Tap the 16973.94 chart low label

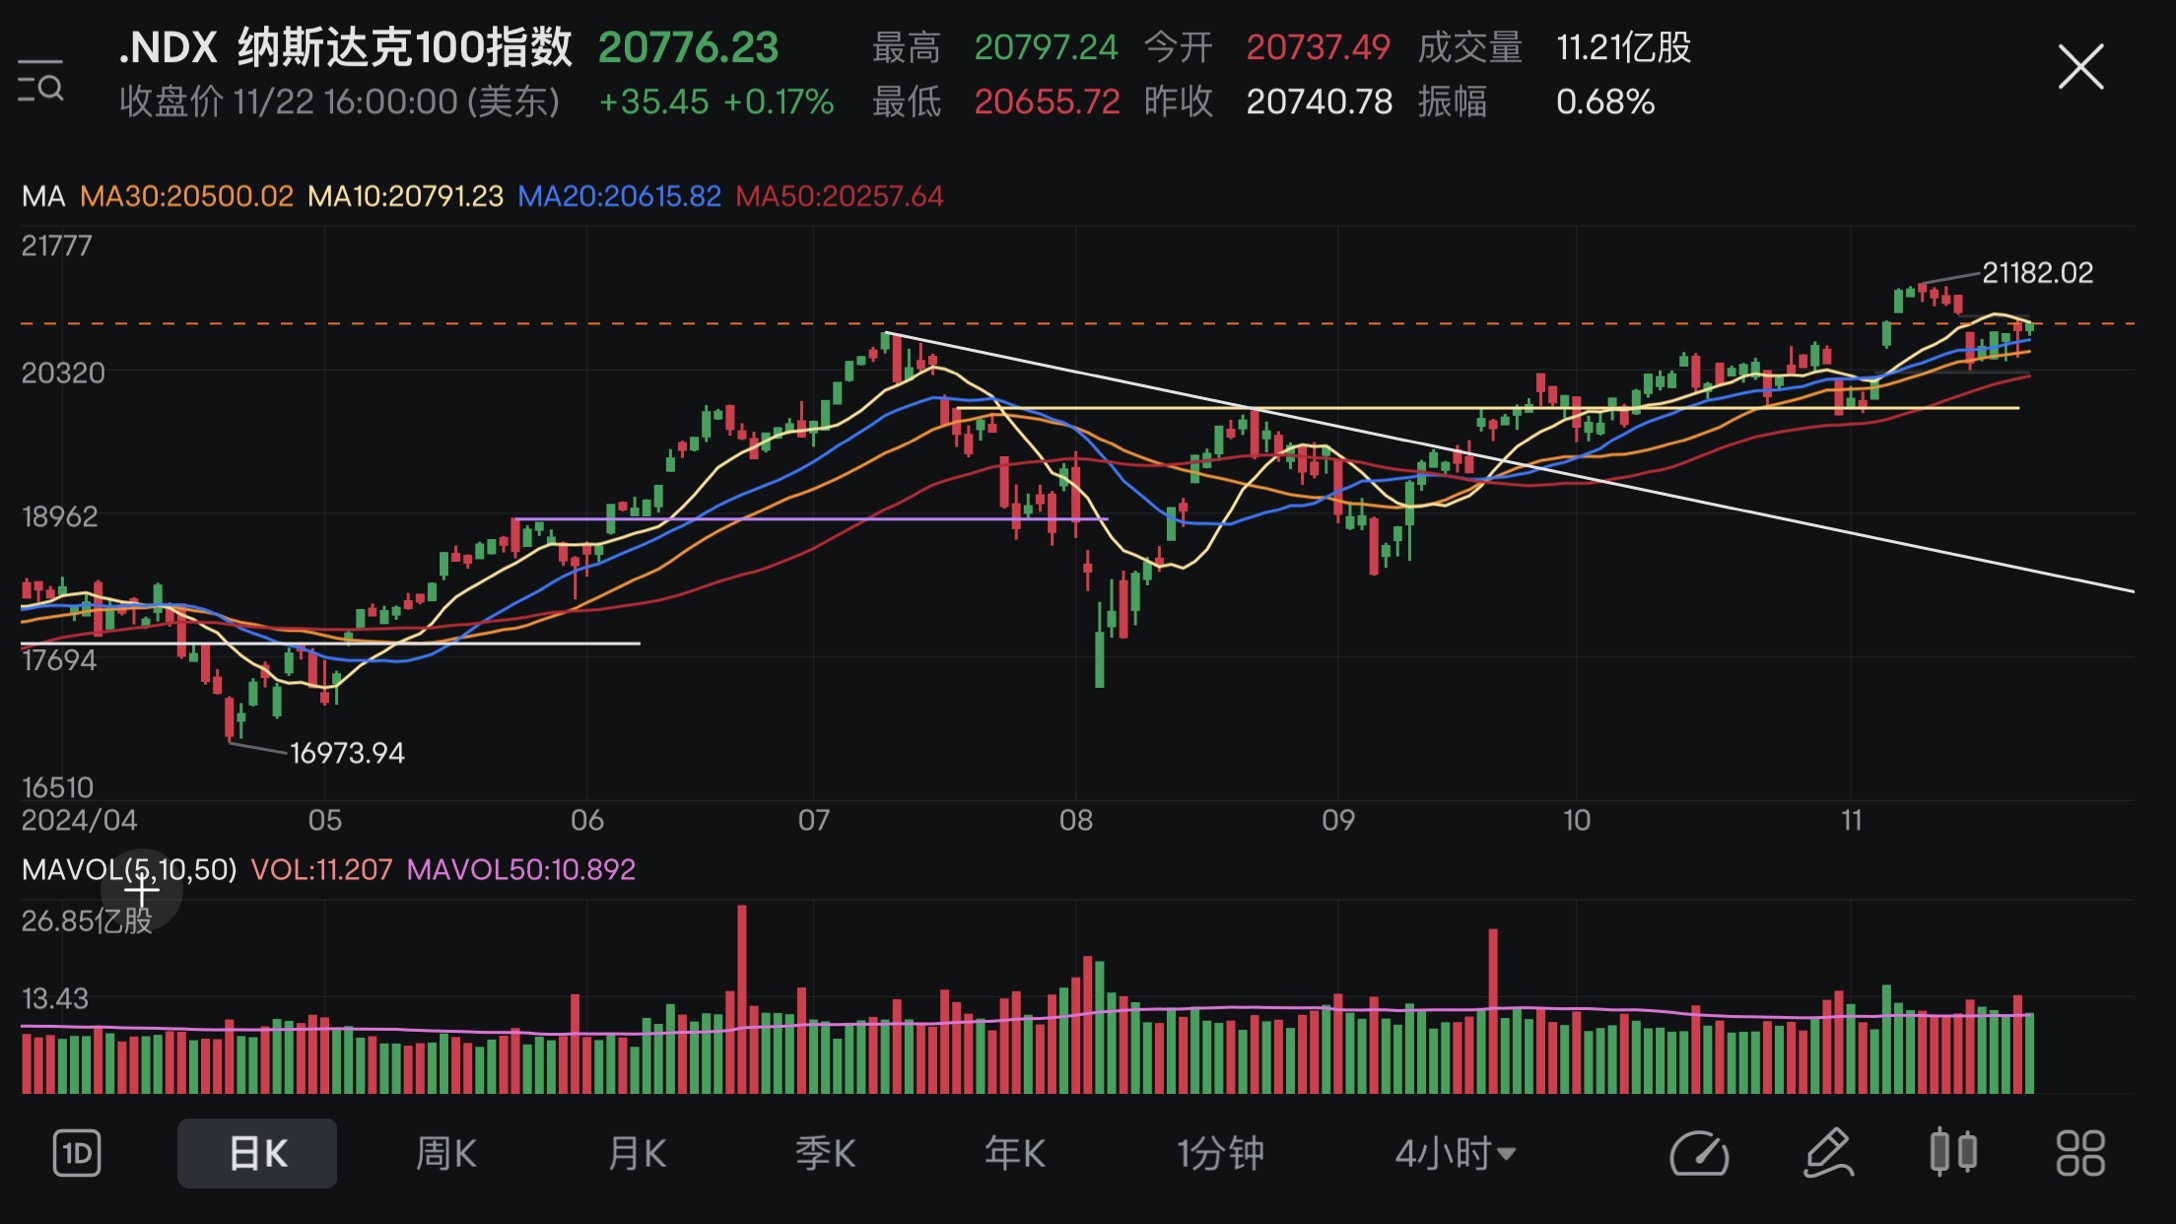point(347,753)
